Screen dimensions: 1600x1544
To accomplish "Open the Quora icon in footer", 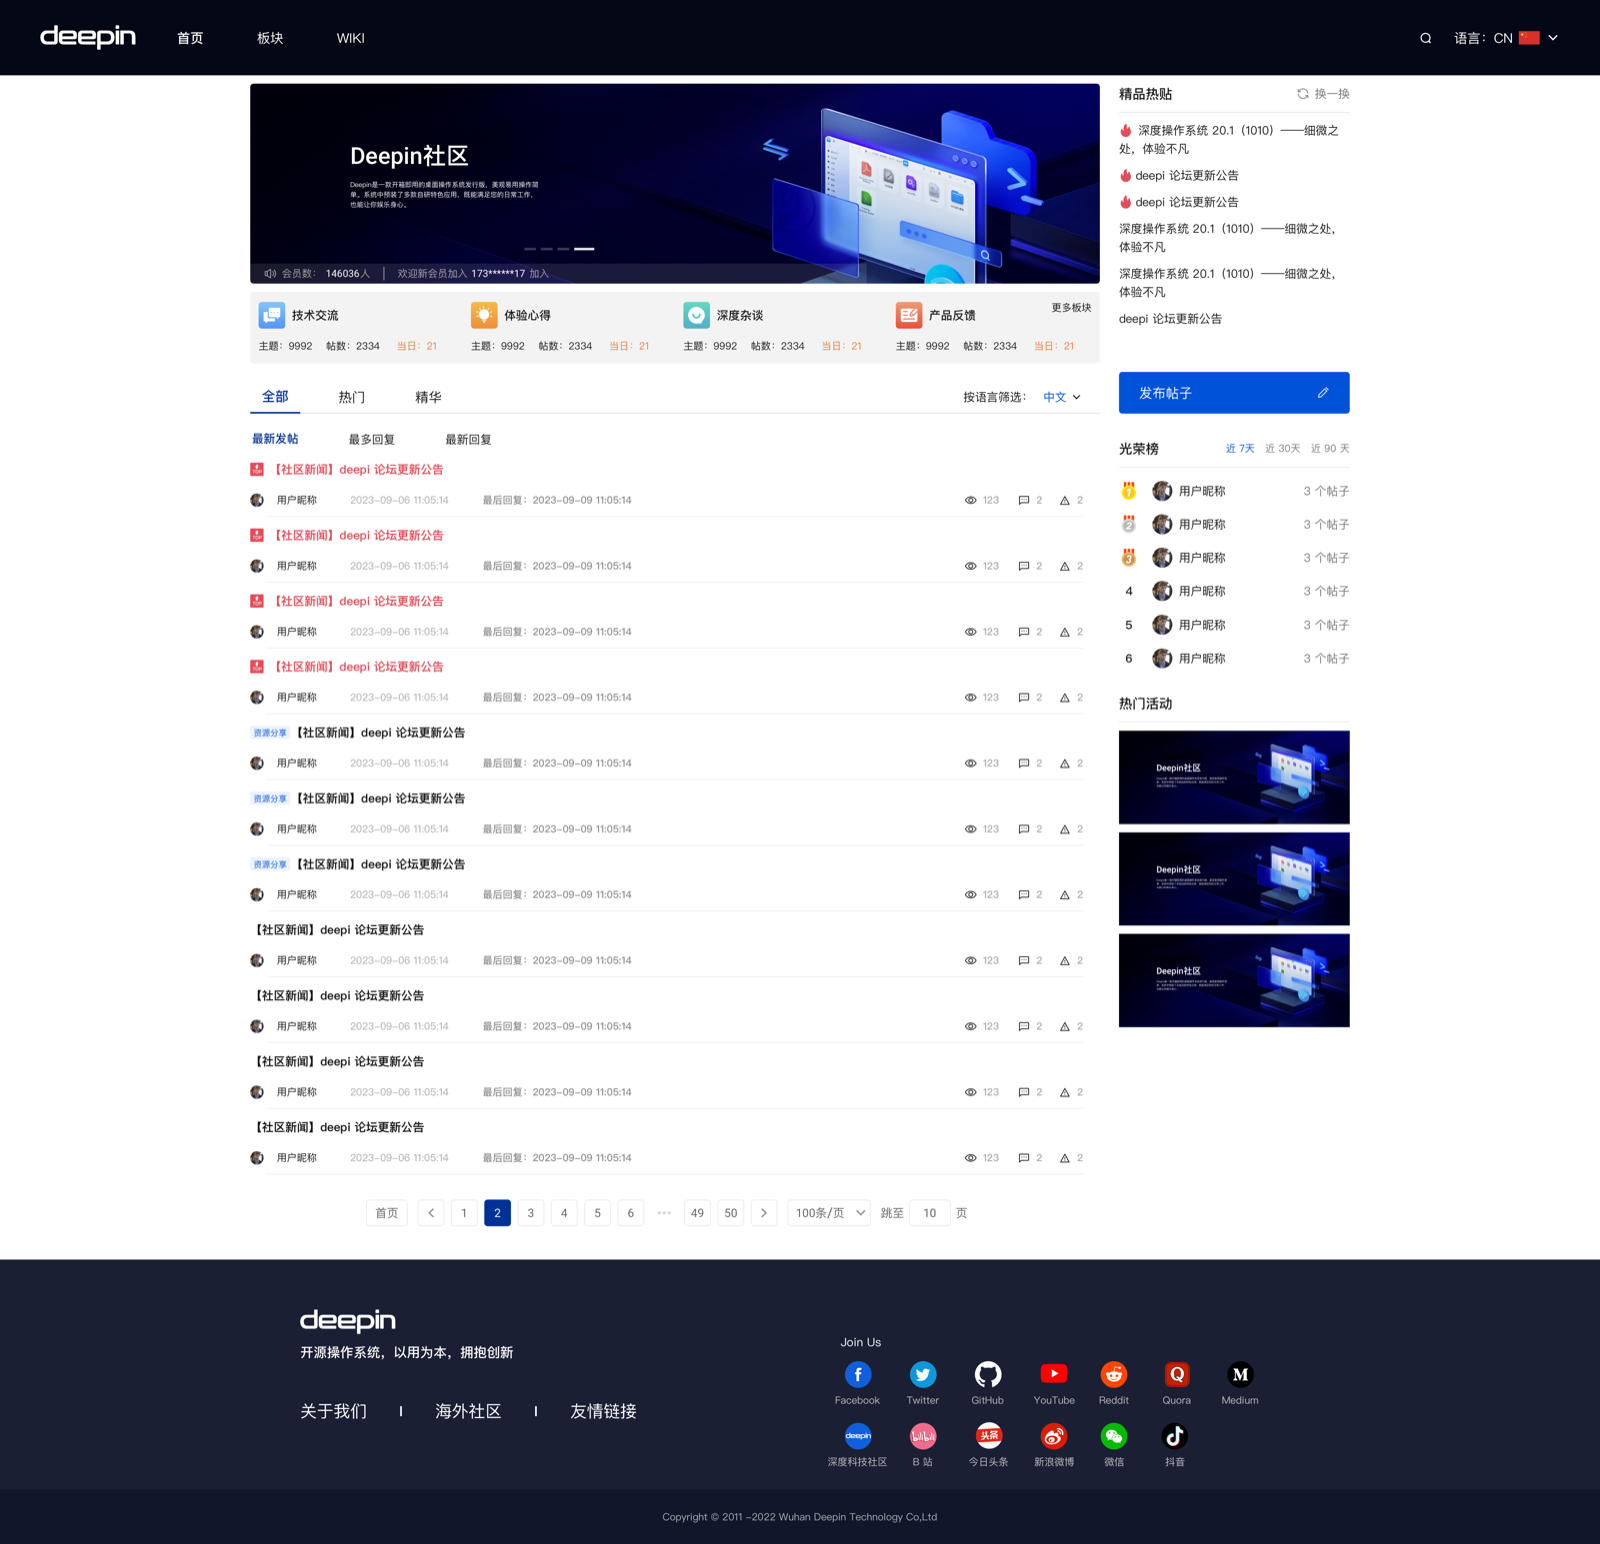I will pyautogui.click(x=1177, y=1375).
